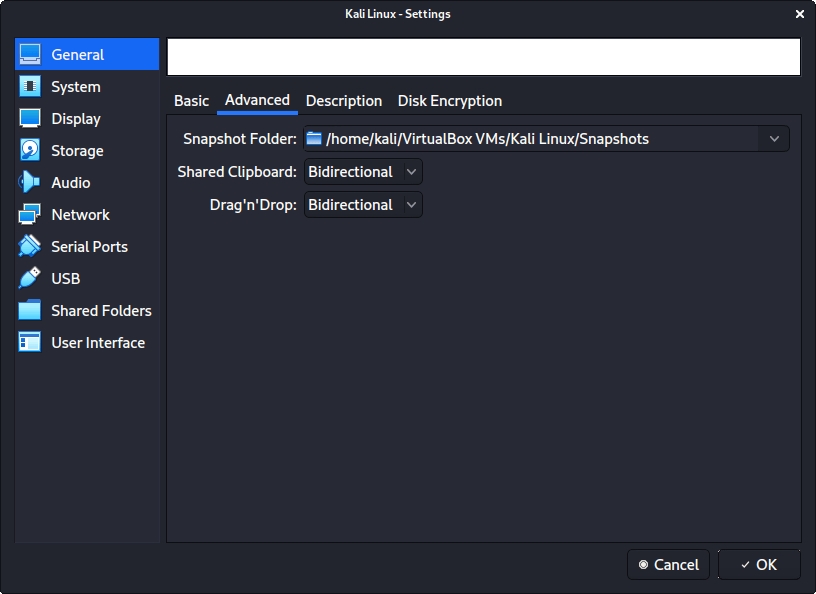
Task: Open the Display settings screen icon
Action: 31,119
